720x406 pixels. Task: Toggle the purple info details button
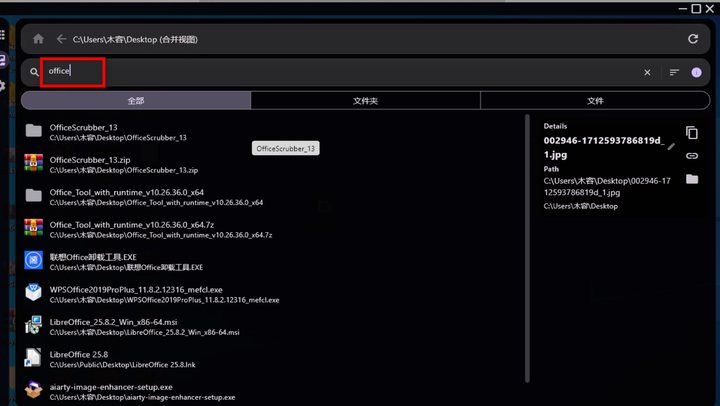click(x=696, y=72)
